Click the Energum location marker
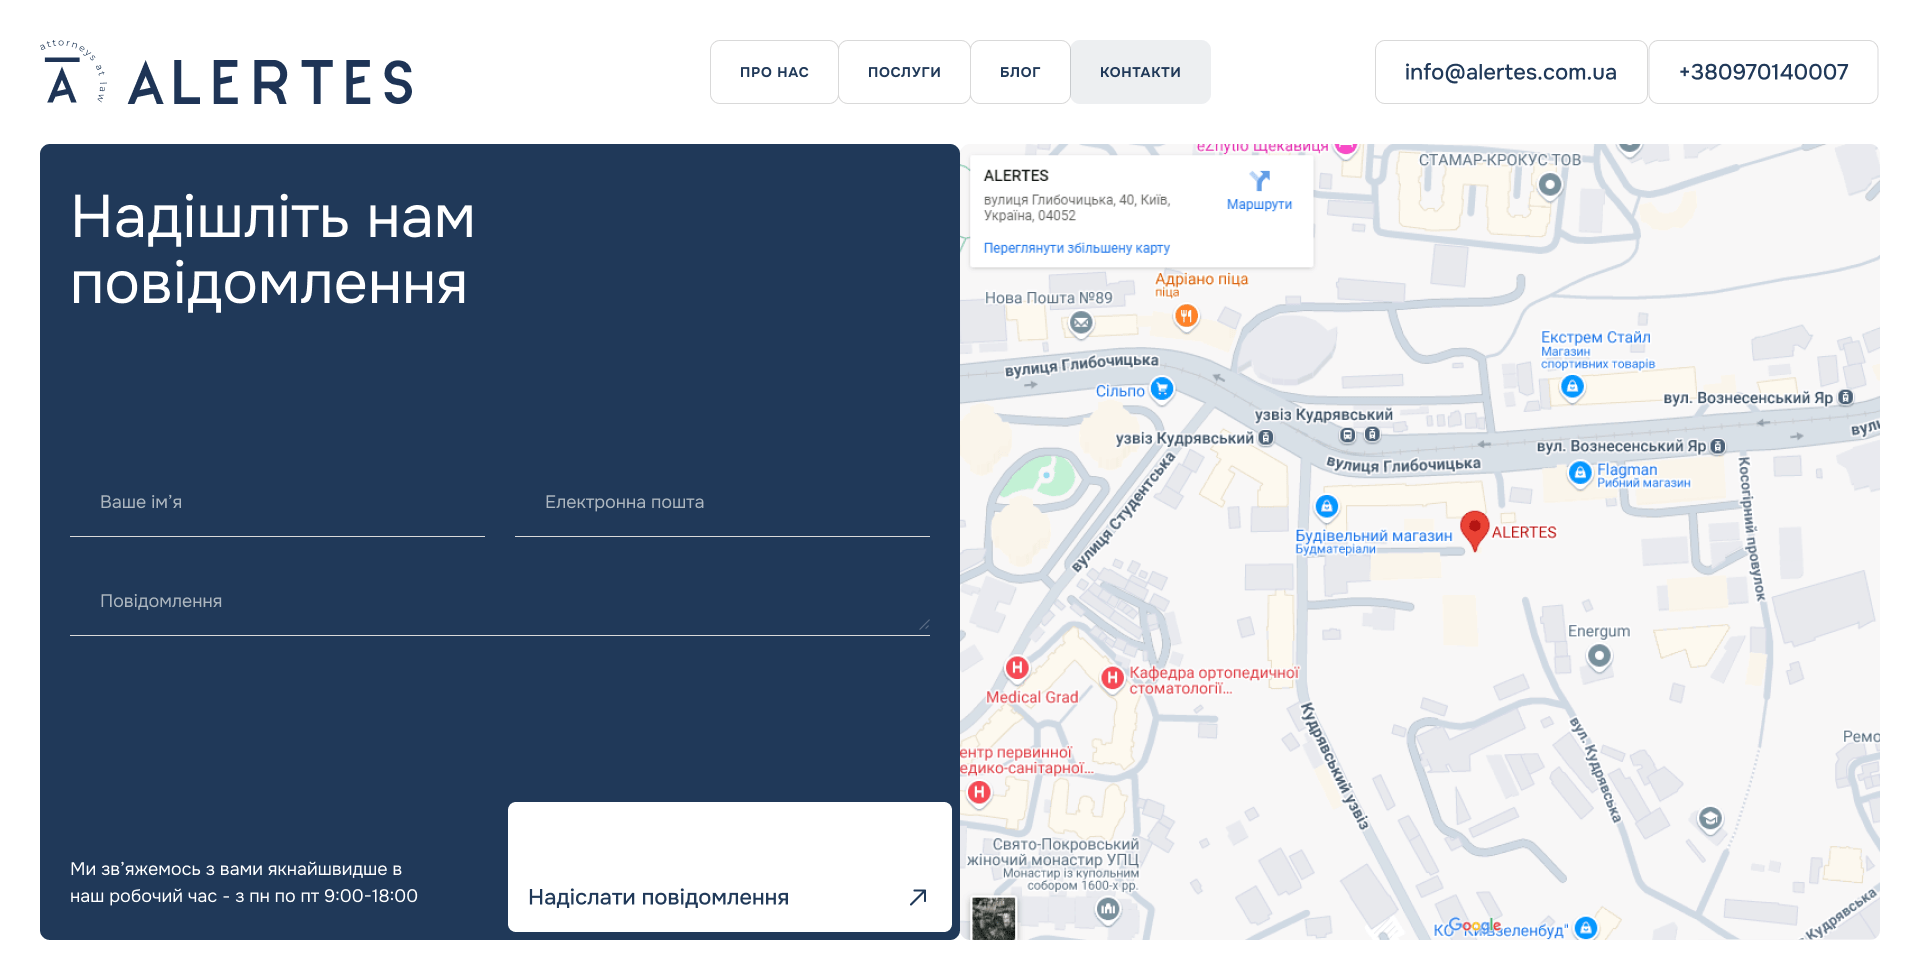 1599,656
